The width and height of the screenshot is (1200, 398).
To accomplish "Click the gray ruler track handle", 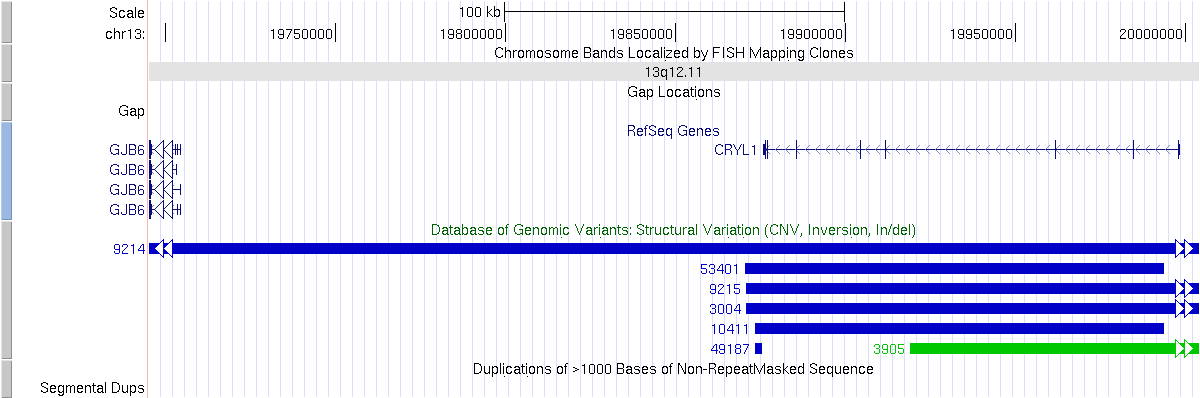I will [5, 21].
